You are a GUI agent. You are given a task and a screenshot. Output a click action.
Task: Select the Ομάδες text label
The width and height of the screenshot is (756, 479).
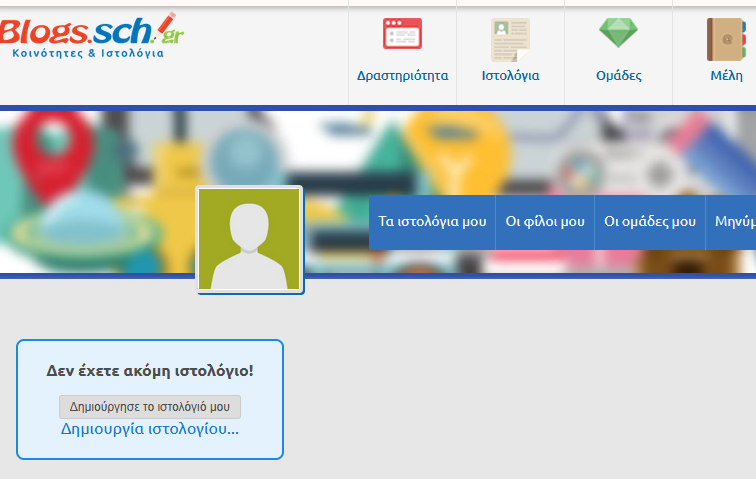618,75
